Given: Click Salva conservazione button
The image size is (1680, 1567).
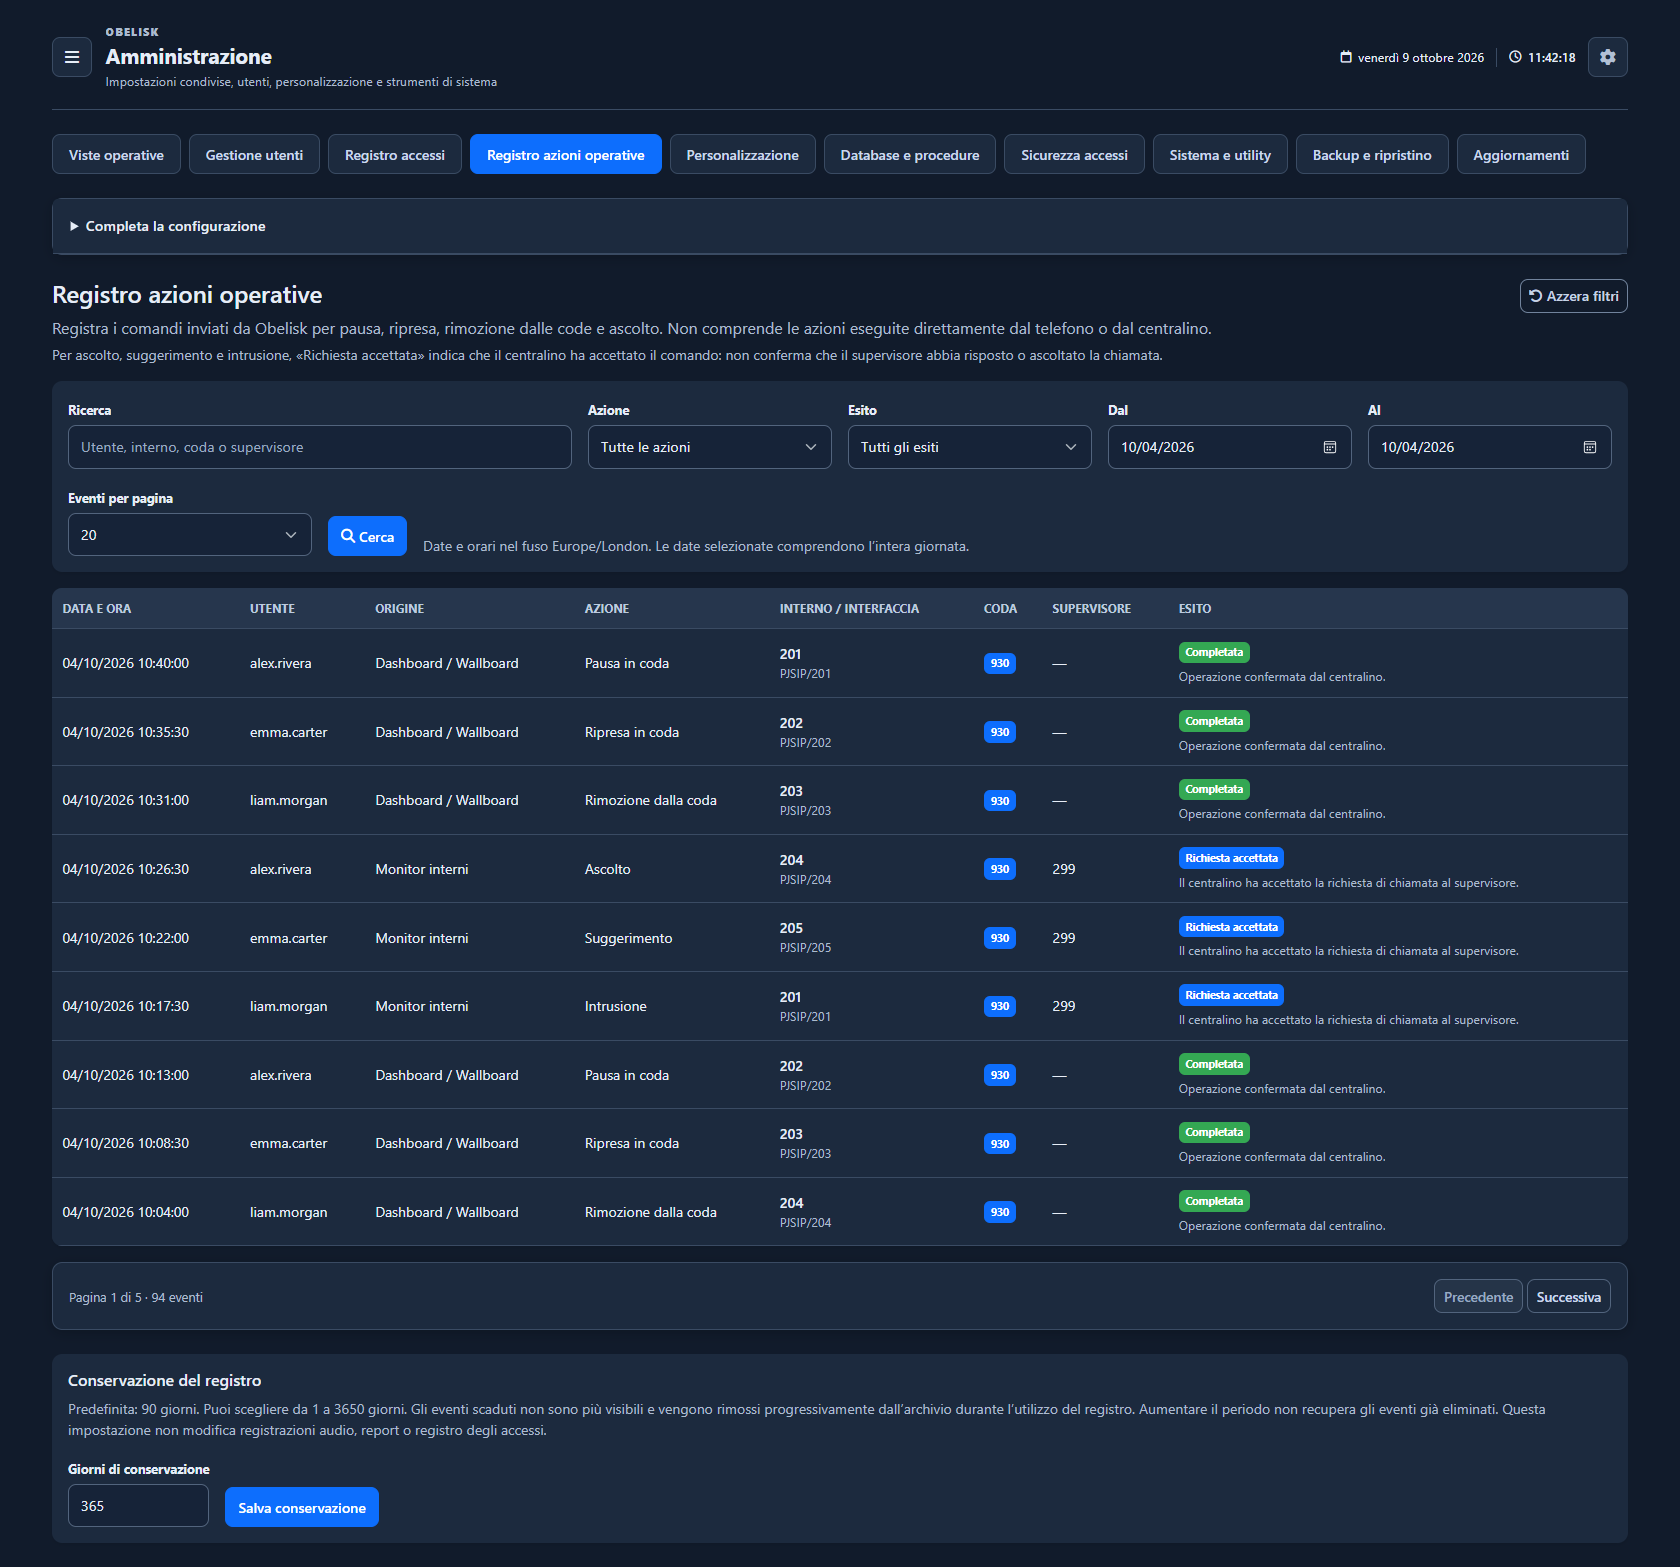Looking at the screenshot, I should coord(302,1507).
